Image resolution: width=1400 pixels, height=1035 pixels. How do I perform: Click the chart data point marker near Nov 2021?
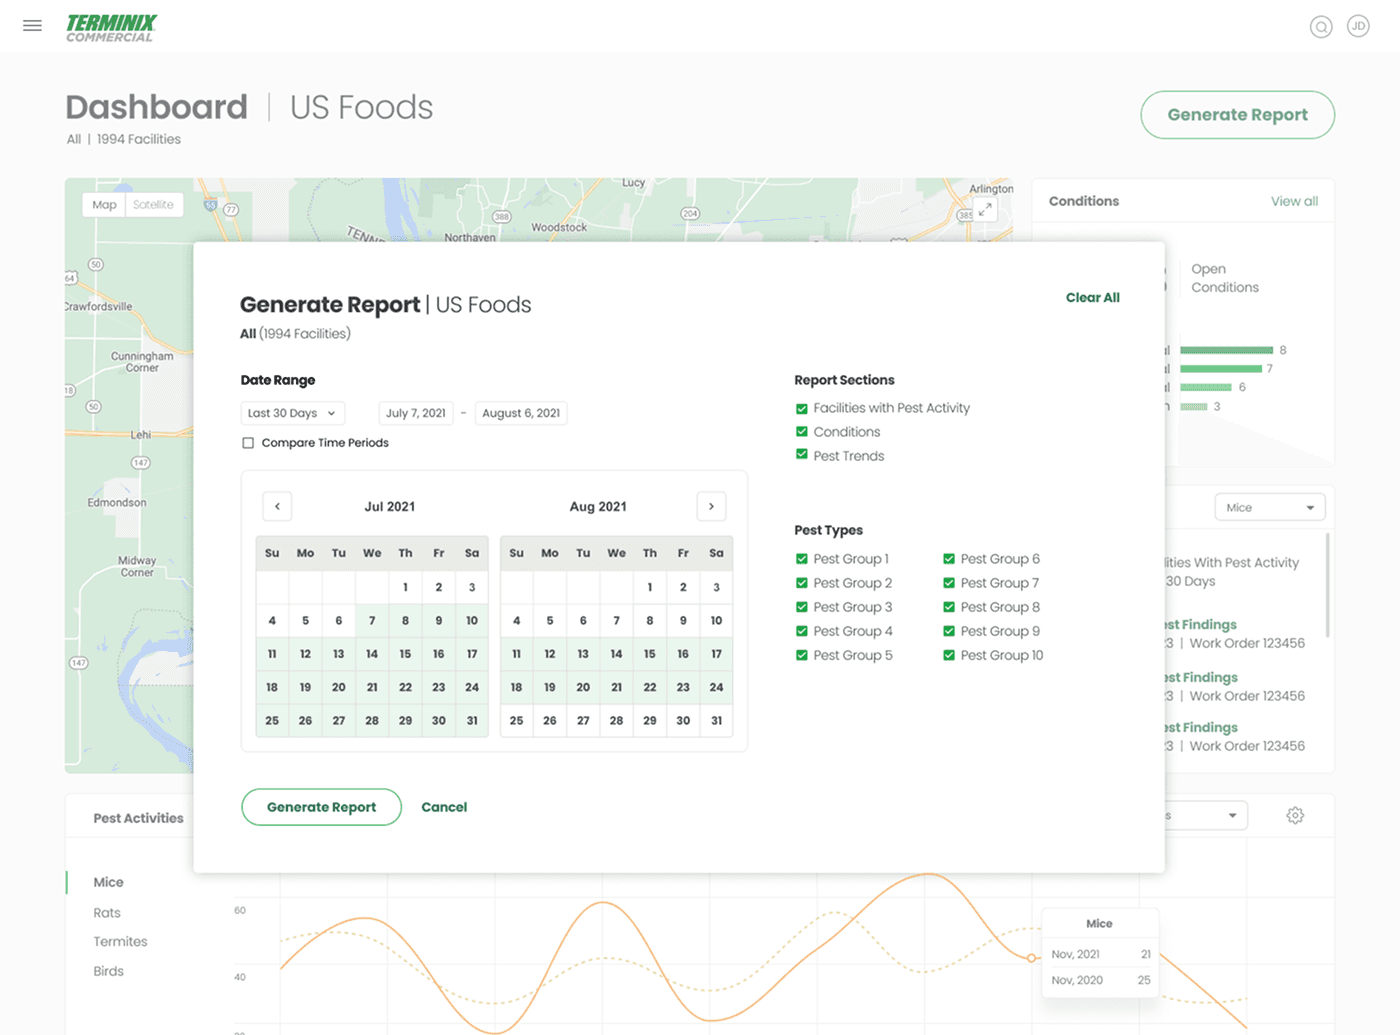point(1031,958)
